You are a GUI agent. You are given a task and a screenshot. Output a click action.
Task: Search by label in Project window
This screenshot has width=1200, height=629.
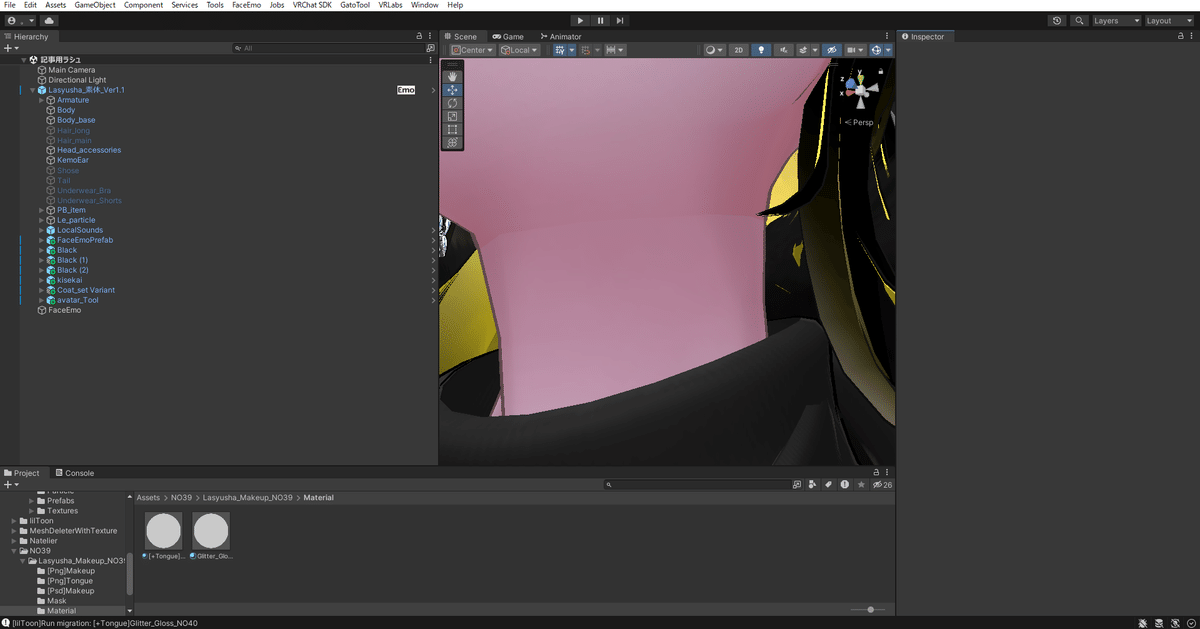coord(828,485)
